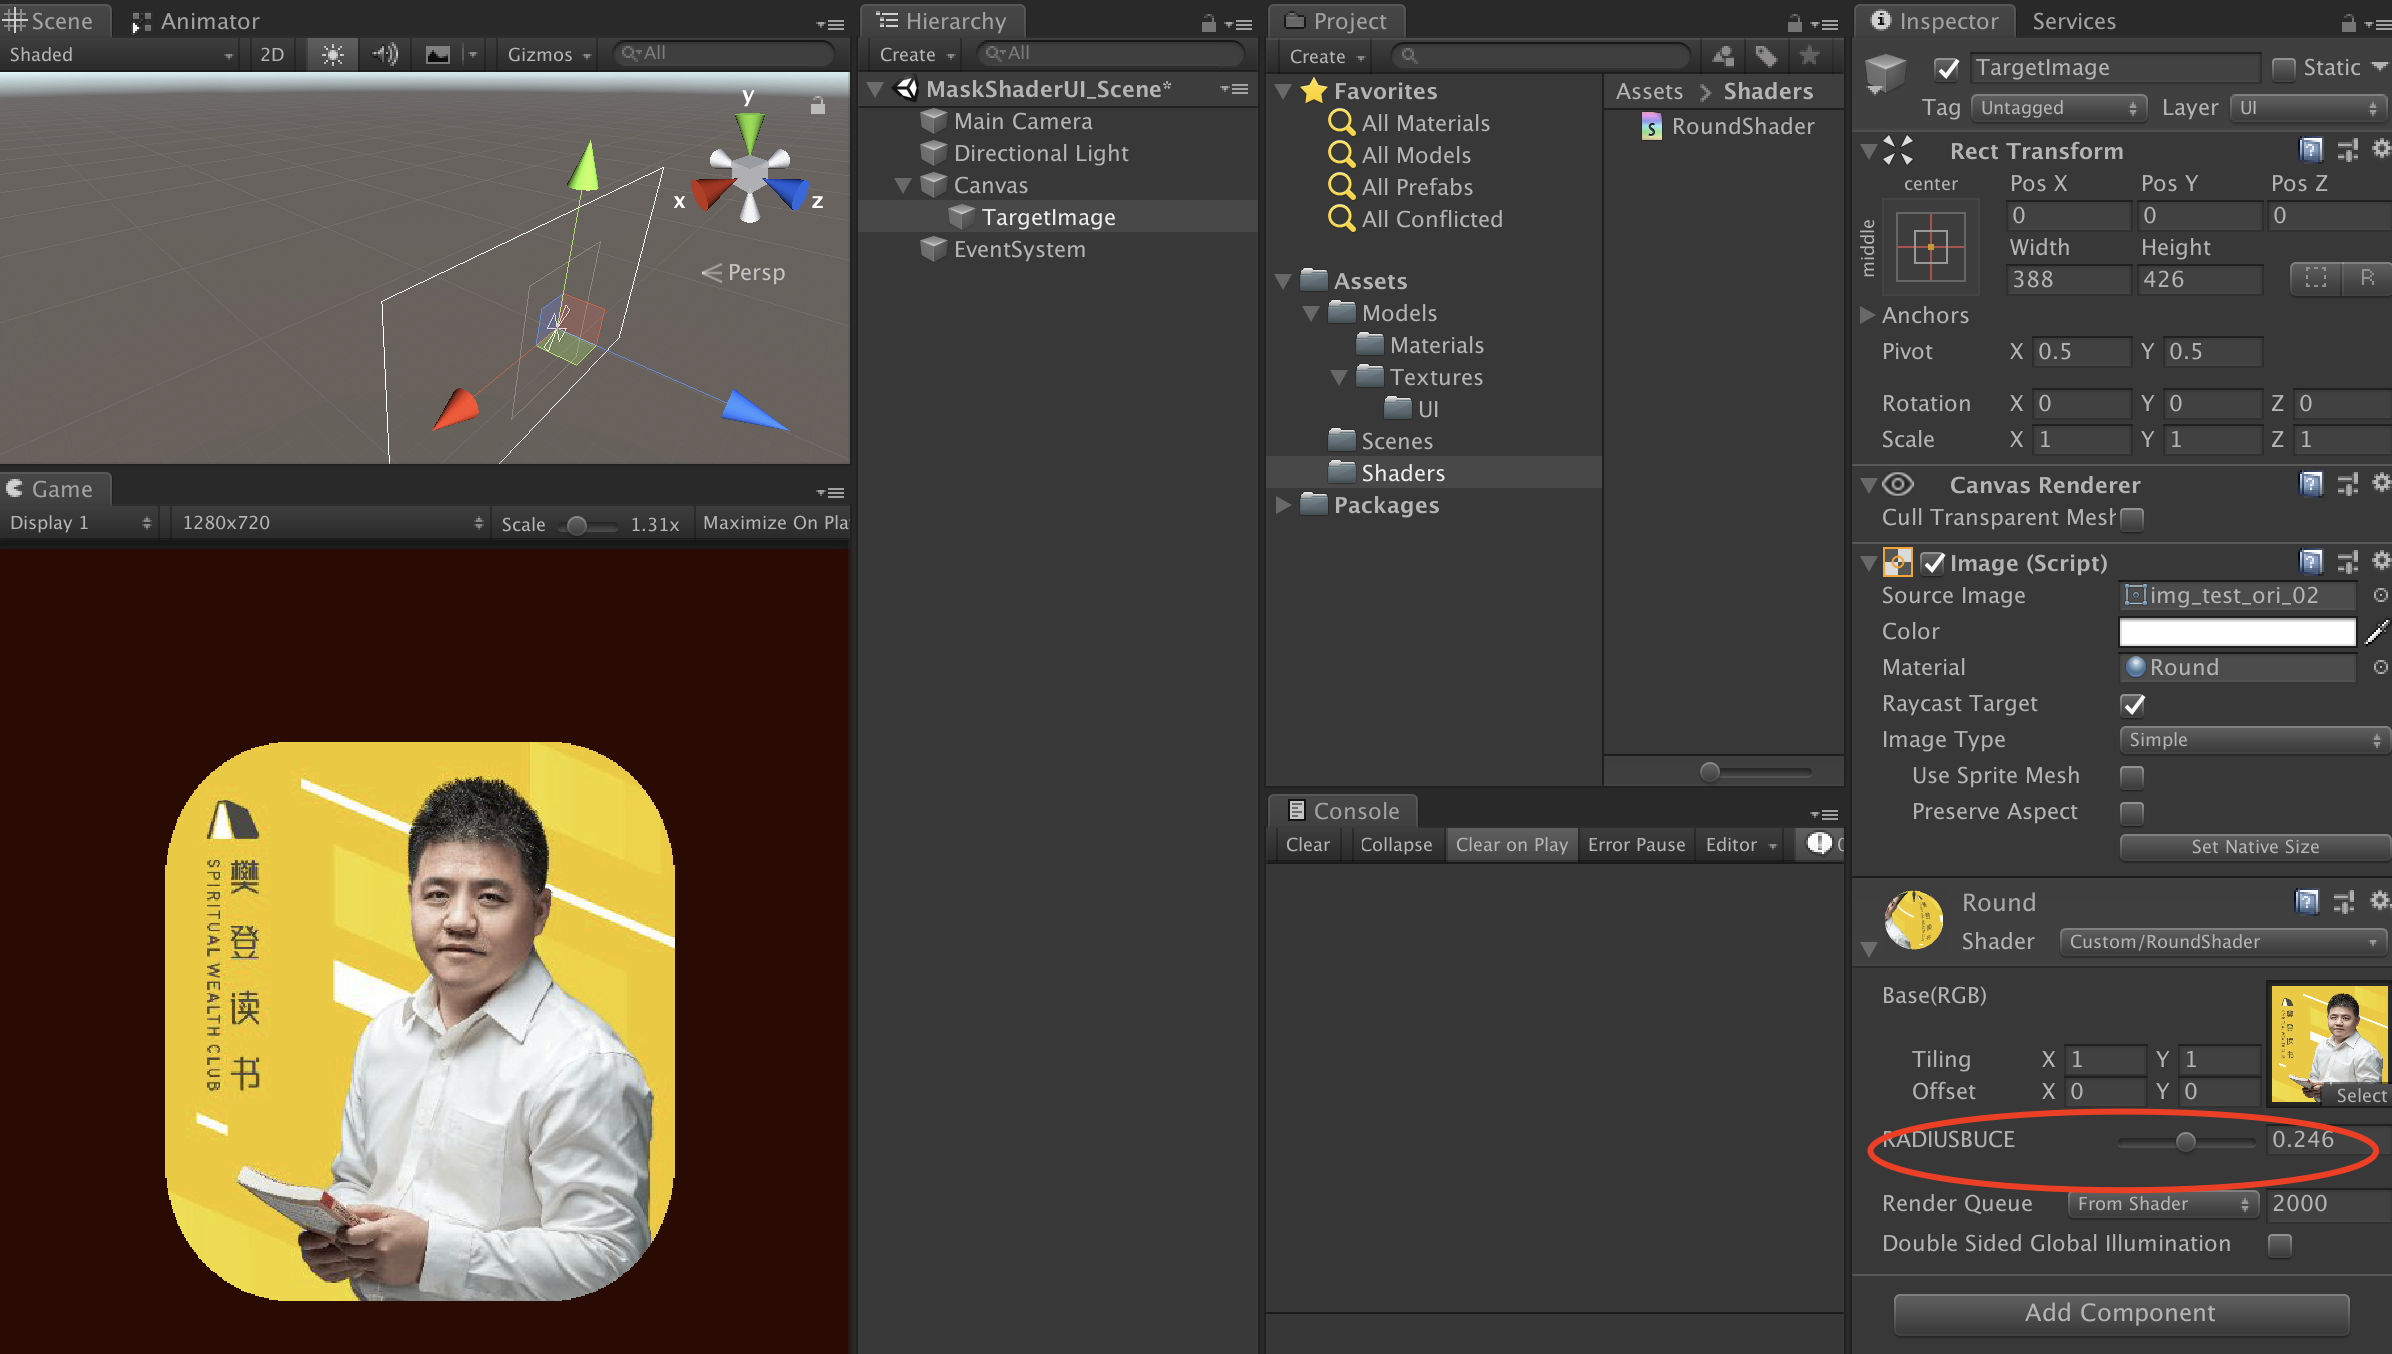Expand the Anchors section
Image resolution: width=2392 pixels, height=1354 pixels.
click(x=1866, y=315)
